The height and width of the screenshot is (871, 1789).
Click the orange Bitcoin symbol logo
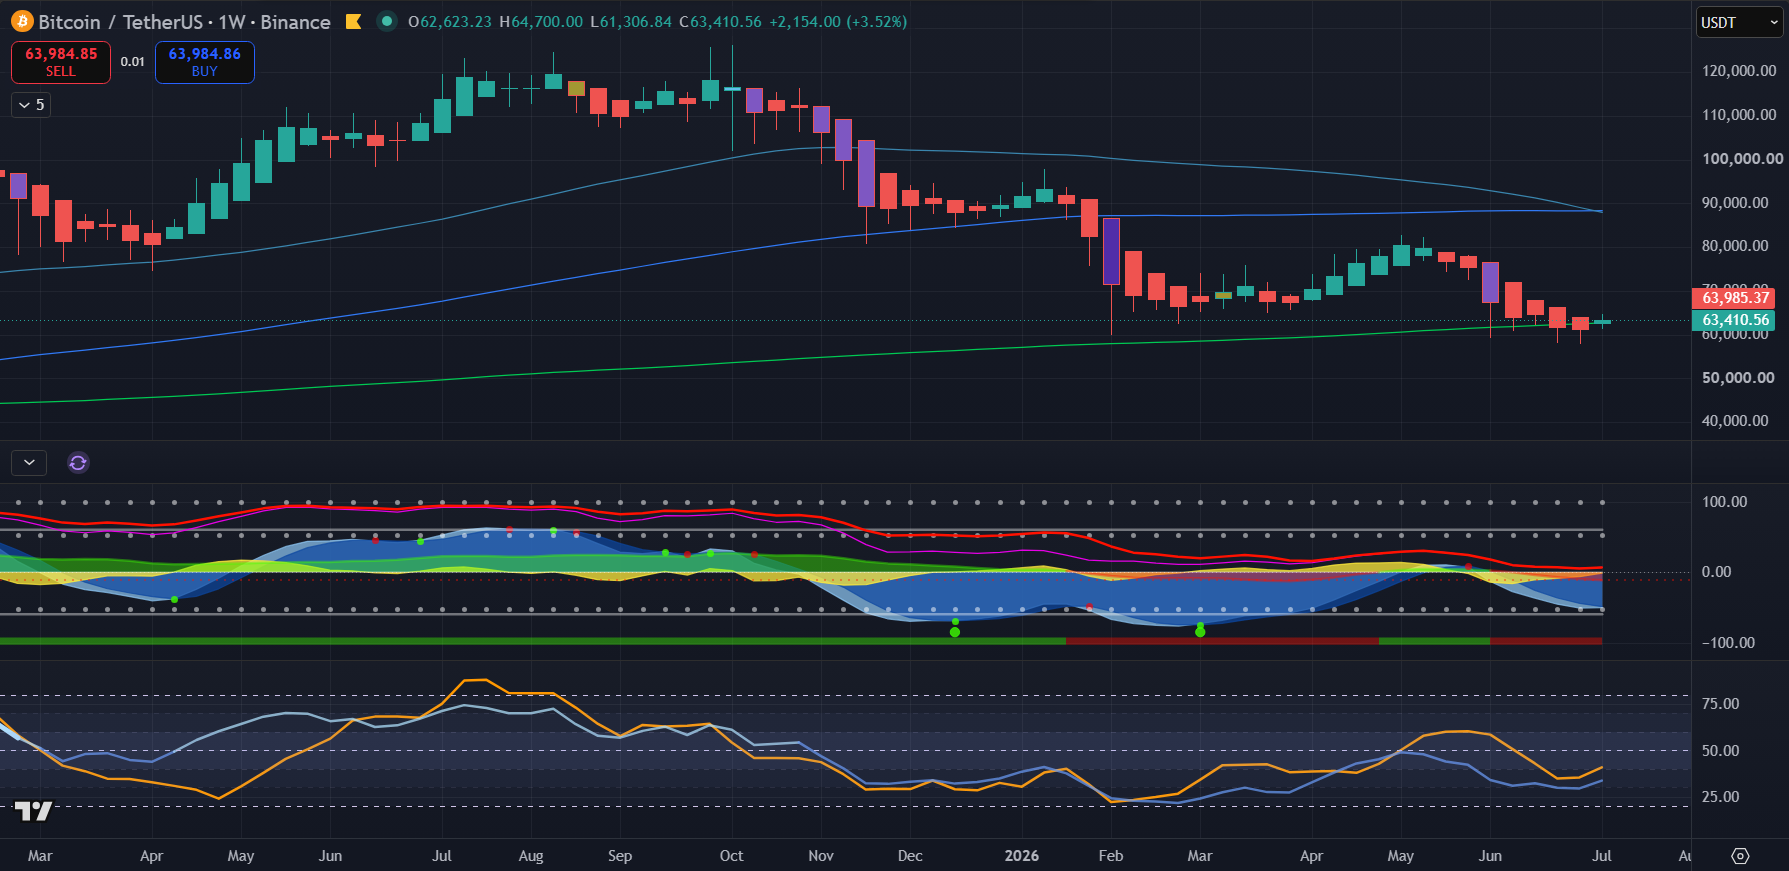coord(22,21)
